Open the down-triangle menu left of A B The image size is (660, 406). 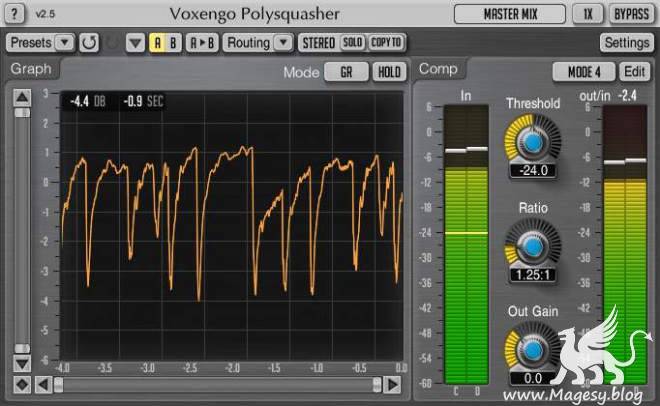(135, 43)
